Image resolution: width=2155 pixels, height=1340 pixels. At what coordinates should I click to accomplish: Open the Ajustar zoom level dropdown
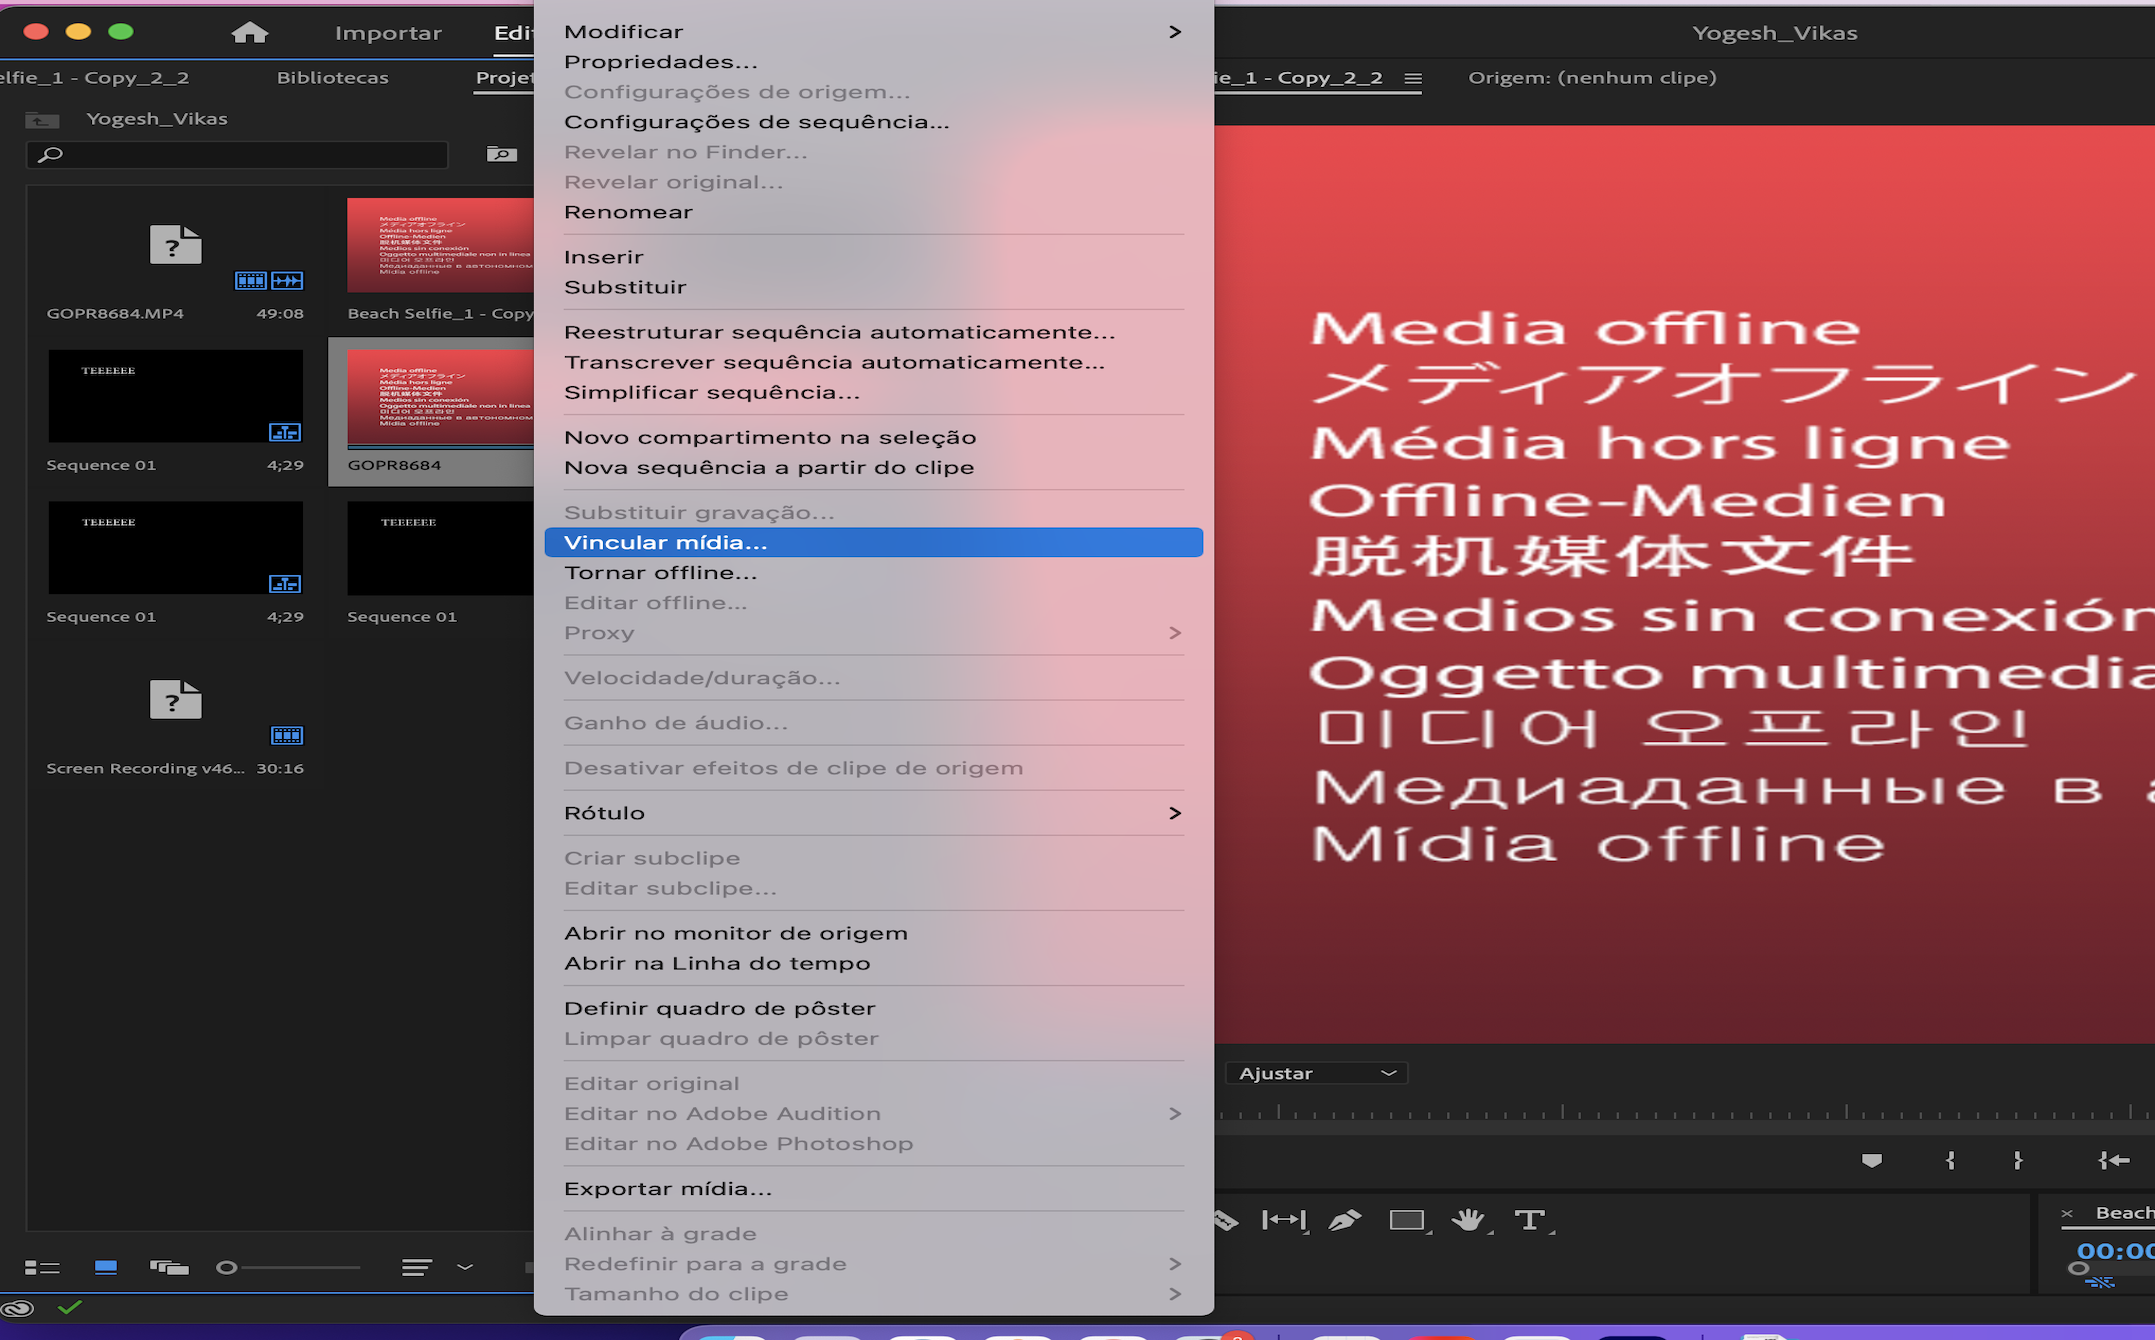(1316, 1072)
